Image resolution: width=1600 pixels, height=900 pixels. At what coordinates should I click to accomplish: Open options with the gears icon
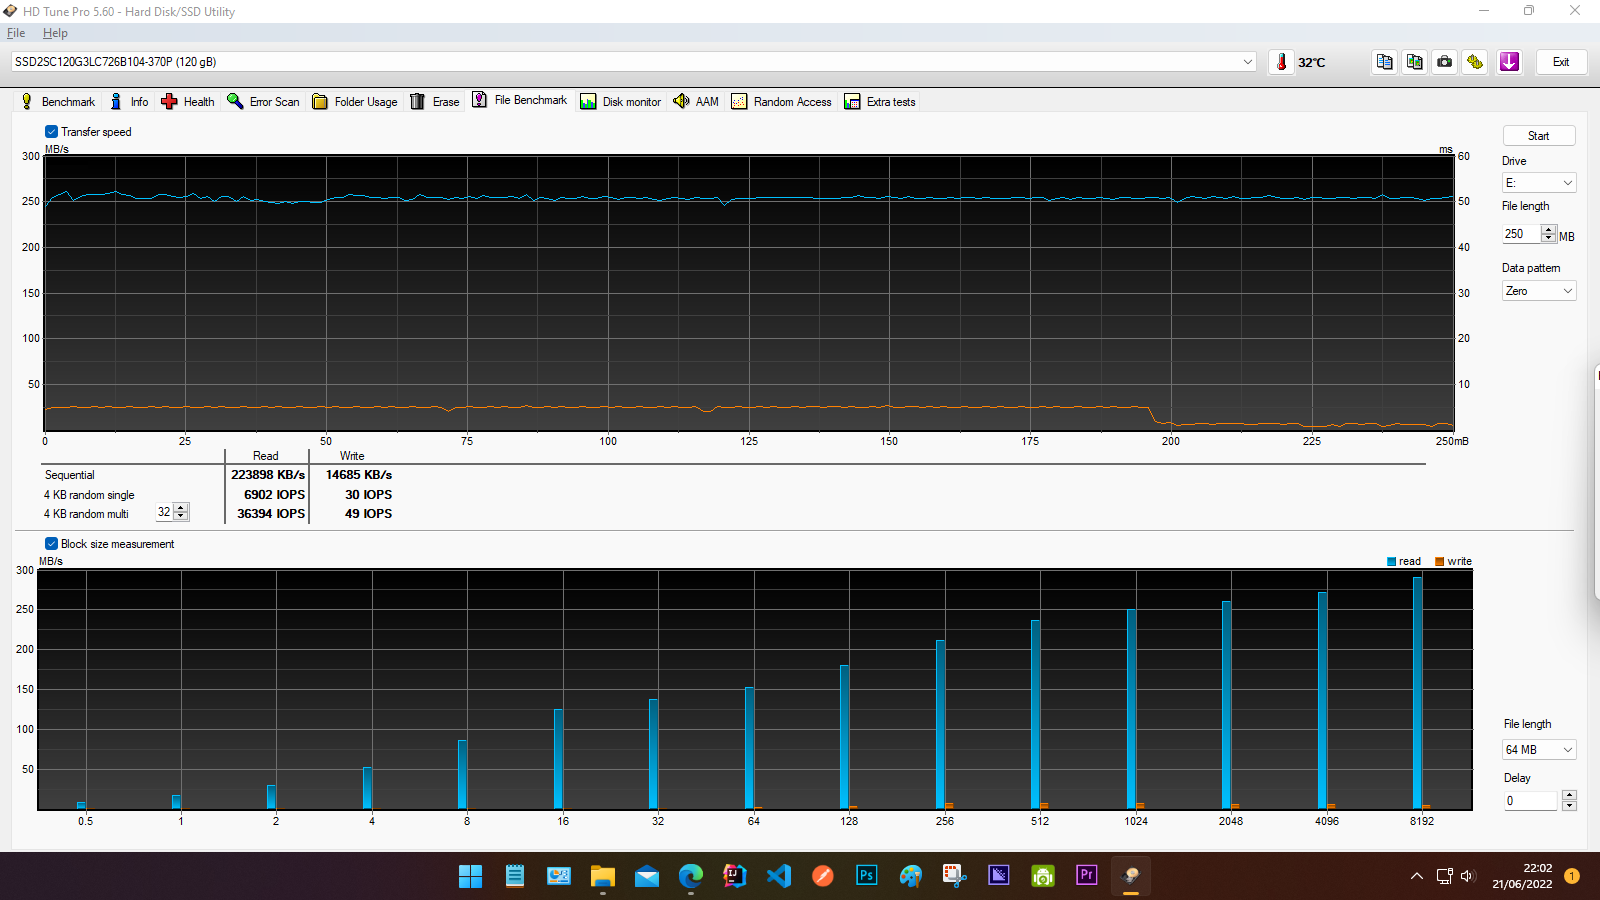1475,62
